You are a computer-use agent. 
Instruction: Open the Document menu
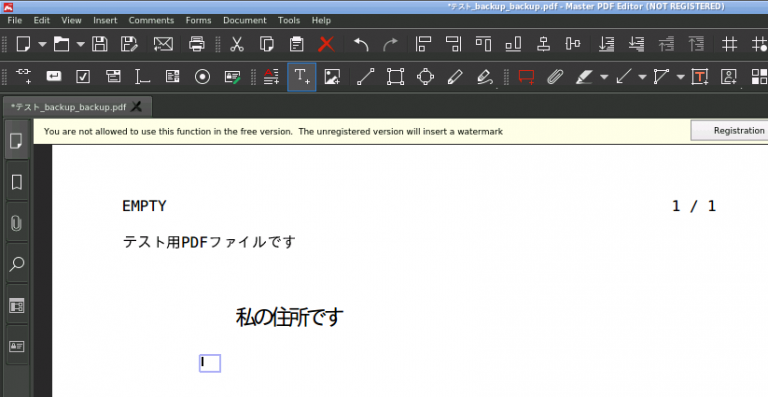(x=244, y=20)
